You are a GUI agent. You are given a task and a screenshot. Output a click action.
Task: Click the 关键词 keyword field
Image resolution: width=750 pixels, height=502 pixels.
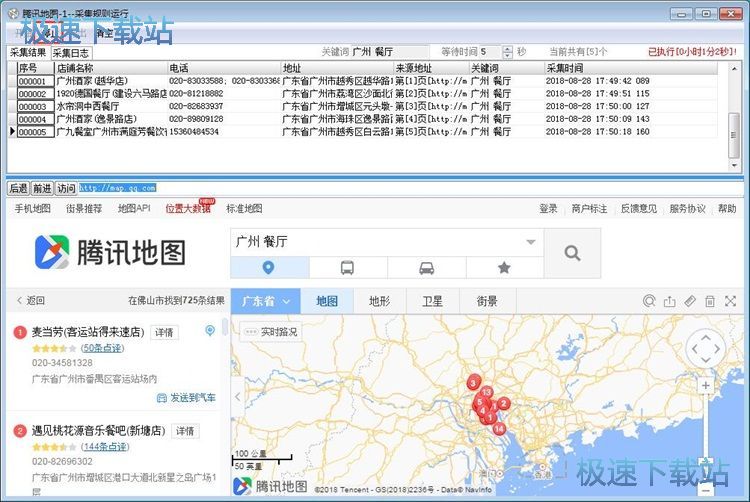[x=390, y=52]
